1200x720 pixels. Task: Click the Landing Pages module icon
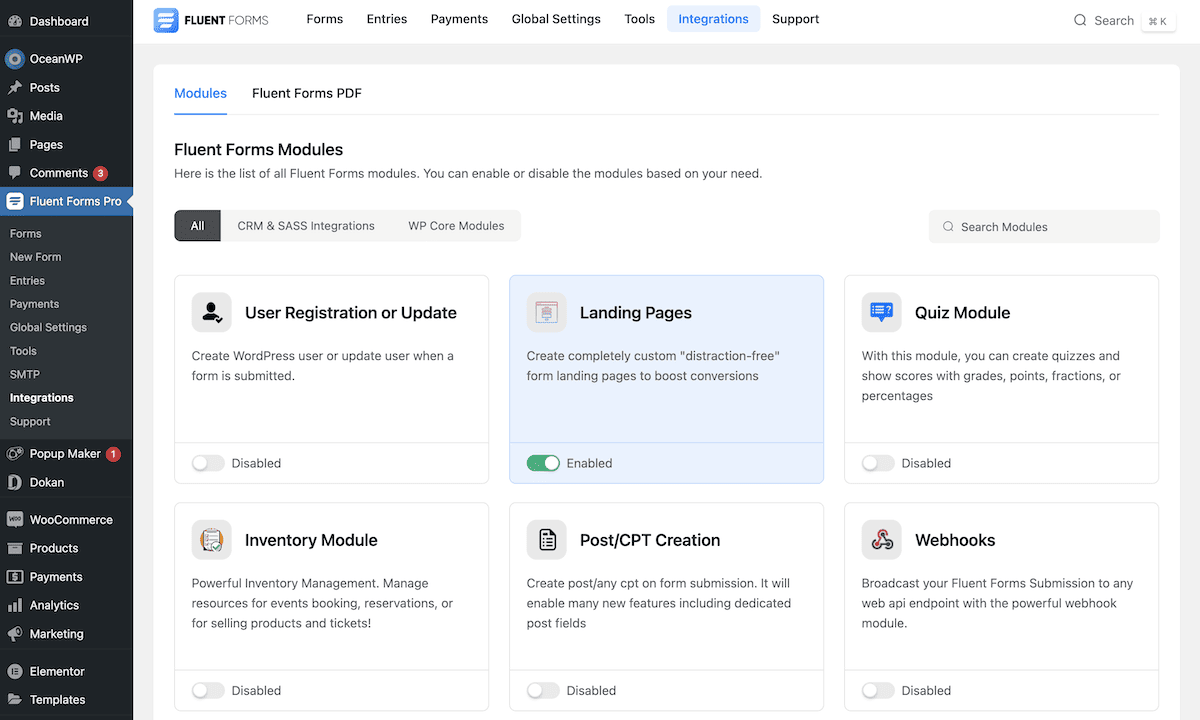coord(547,312)
